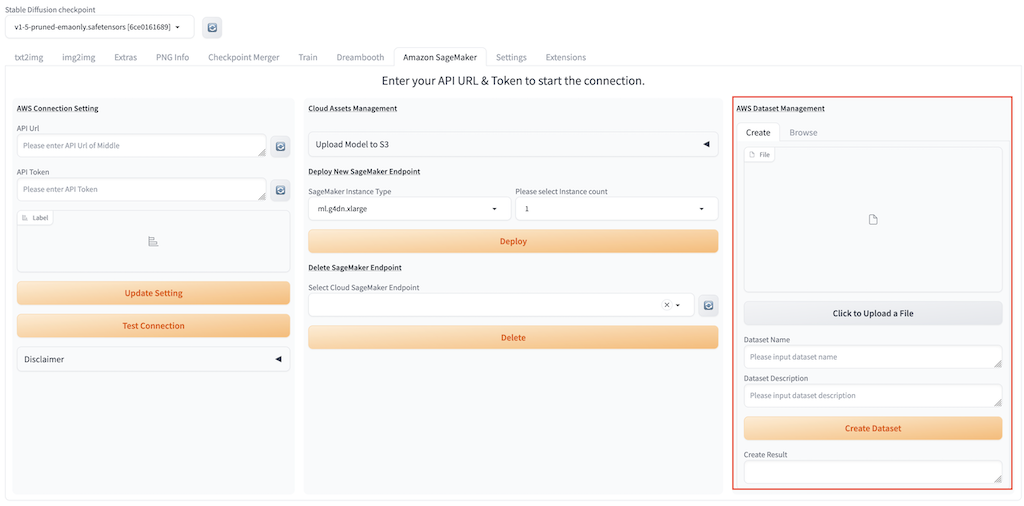Click the Test Connection button
The height and width of the screenshot is (506, 1024).
pyautogui.click(x=153, y=325)
